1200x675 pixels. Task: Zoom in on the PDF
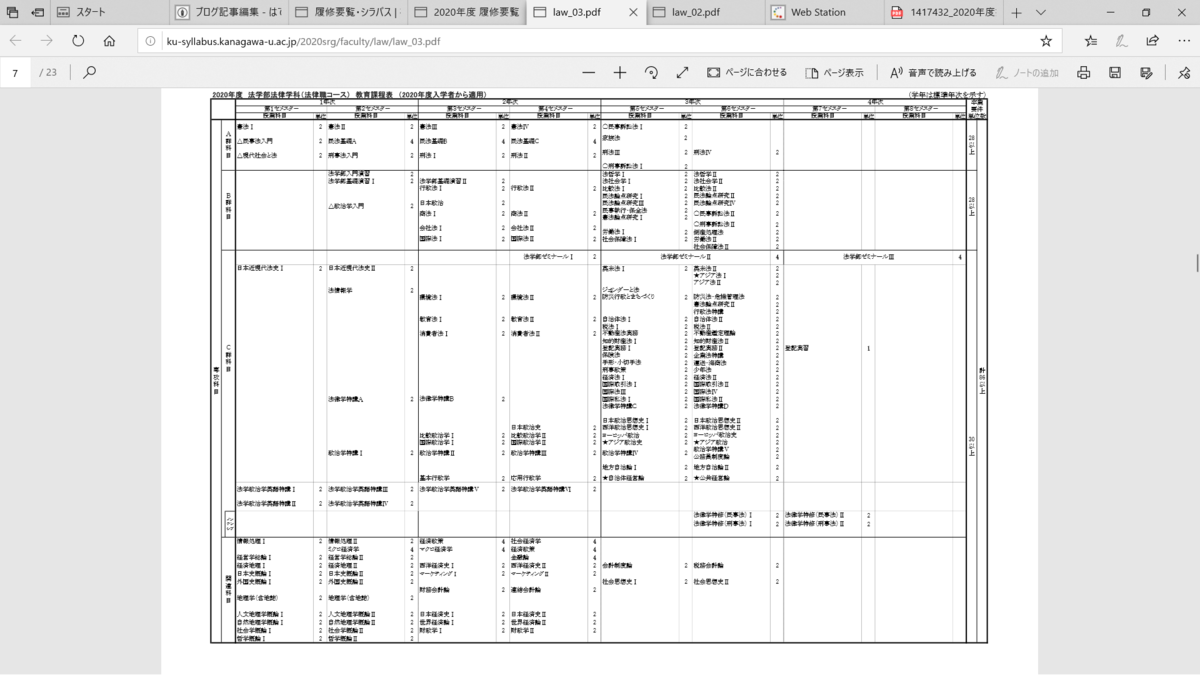[620, 73]
